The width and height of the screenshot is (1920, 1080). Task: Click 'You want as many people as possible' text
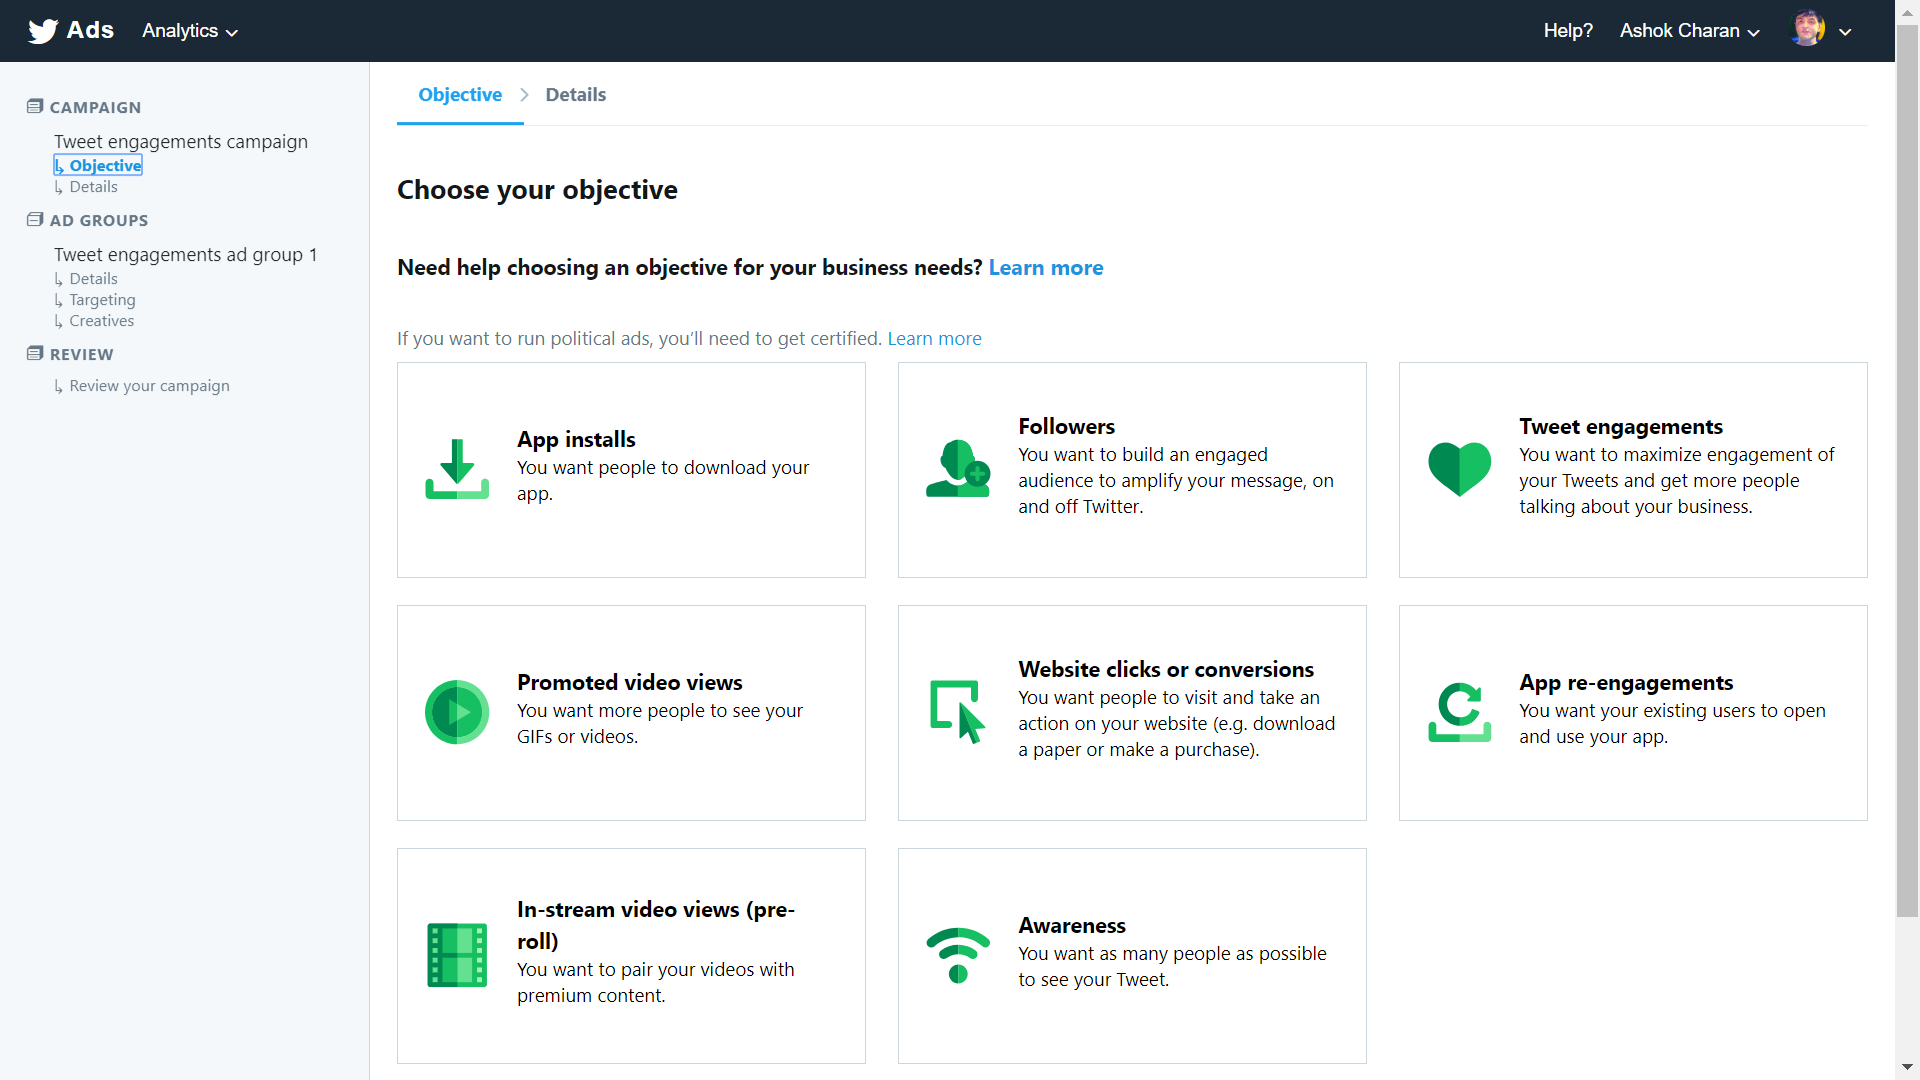coord(1172,966)
